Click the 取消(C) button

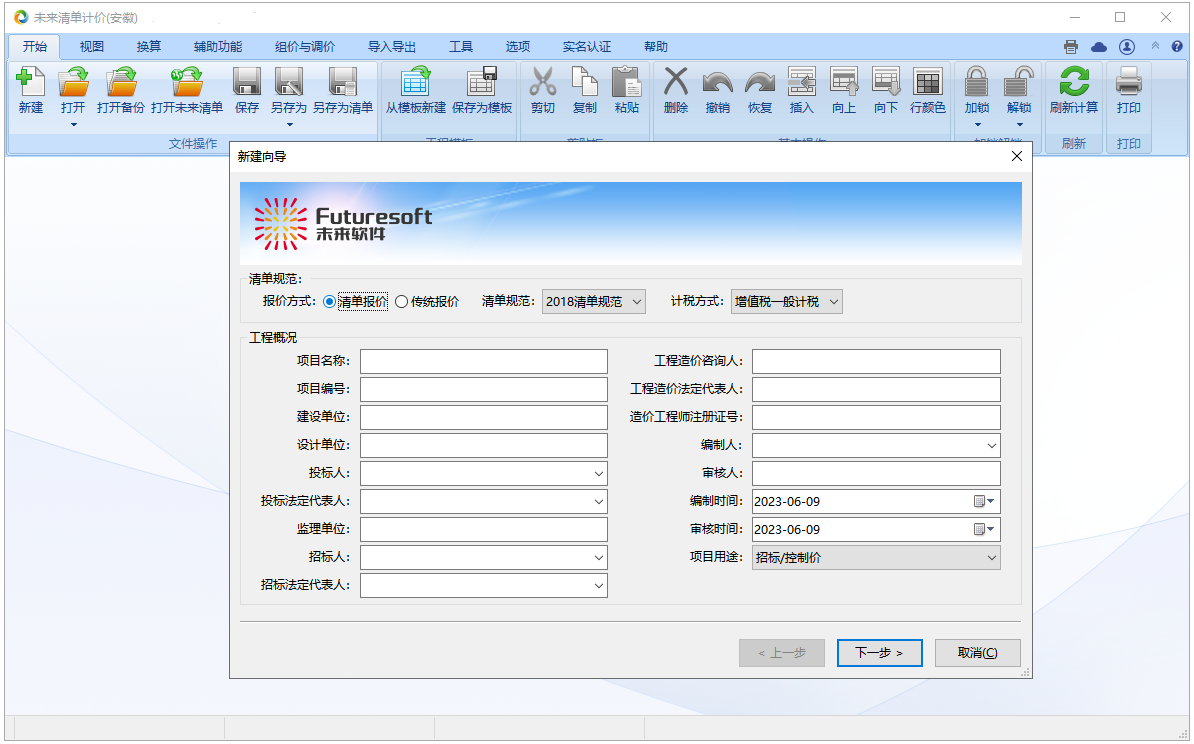[978, 653]
